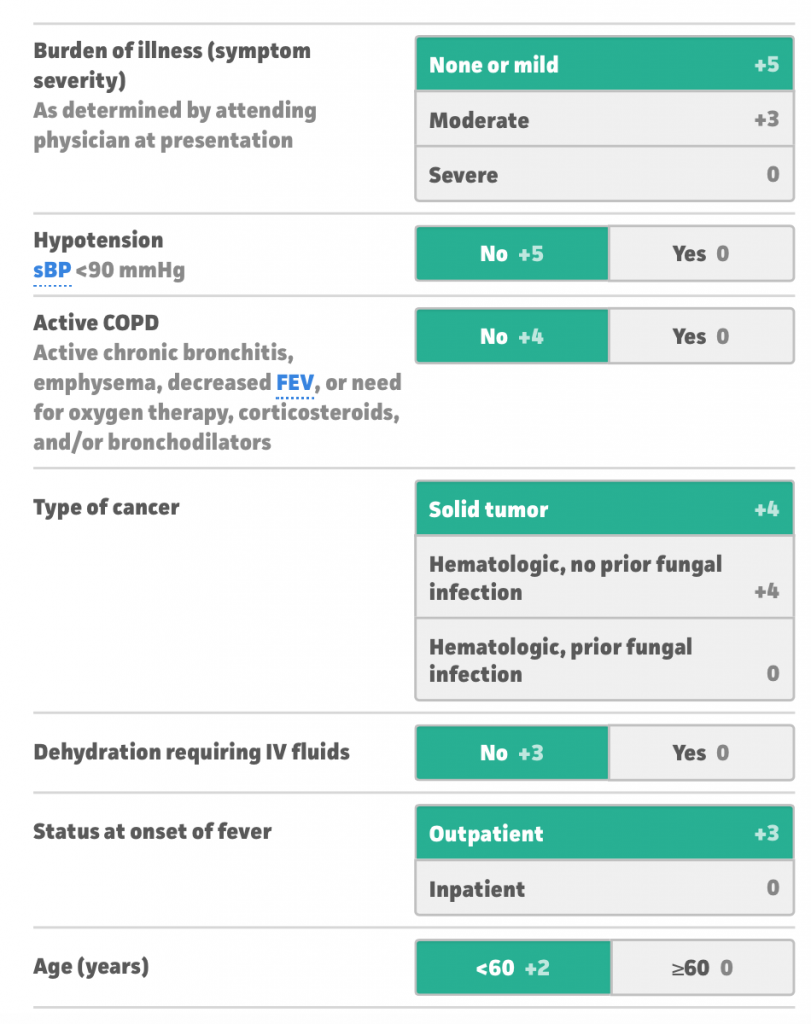Select "Hematologic, no prior fungal infection"
The height and width of the screenshot is (1024, 811).
coord(604,577)
